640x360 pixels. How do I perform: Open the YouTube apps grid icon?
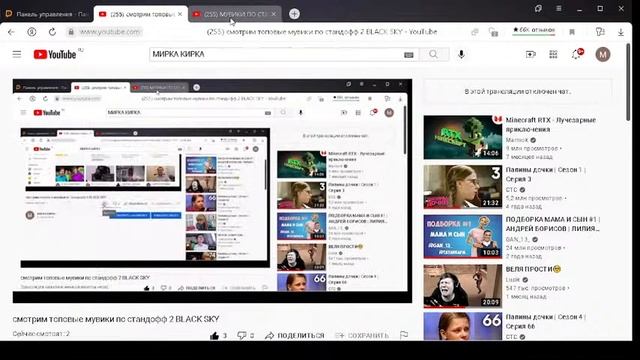553,54
